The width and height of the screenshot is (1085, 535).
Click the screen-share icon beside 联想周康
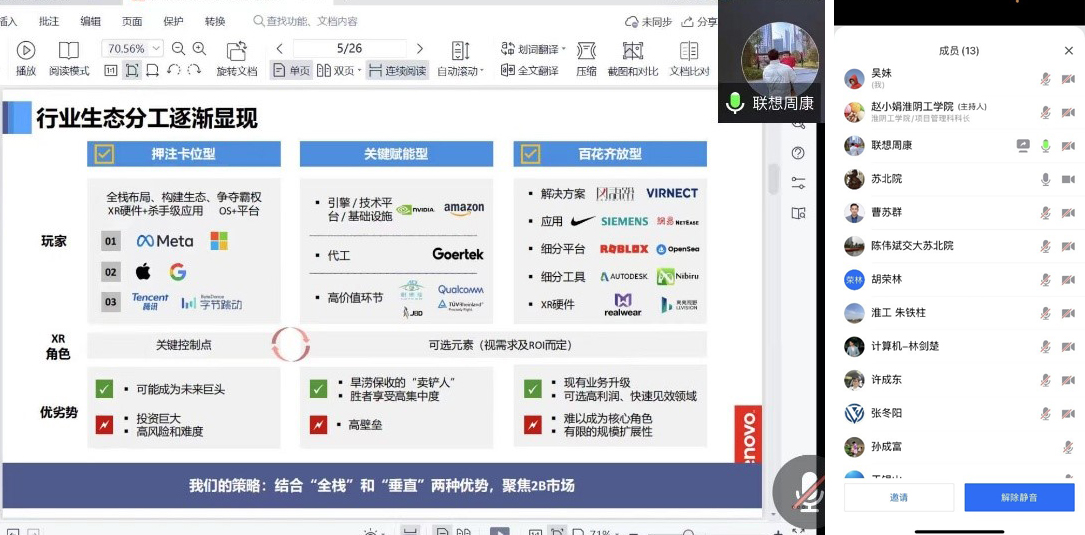click(1023, 145)
